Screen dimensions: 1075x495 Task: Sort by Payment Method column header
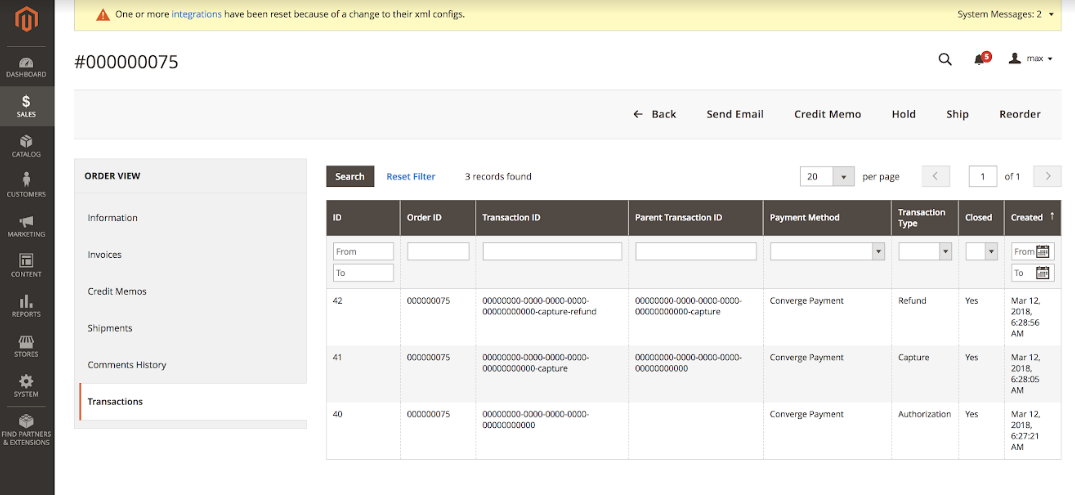(827, 217)
